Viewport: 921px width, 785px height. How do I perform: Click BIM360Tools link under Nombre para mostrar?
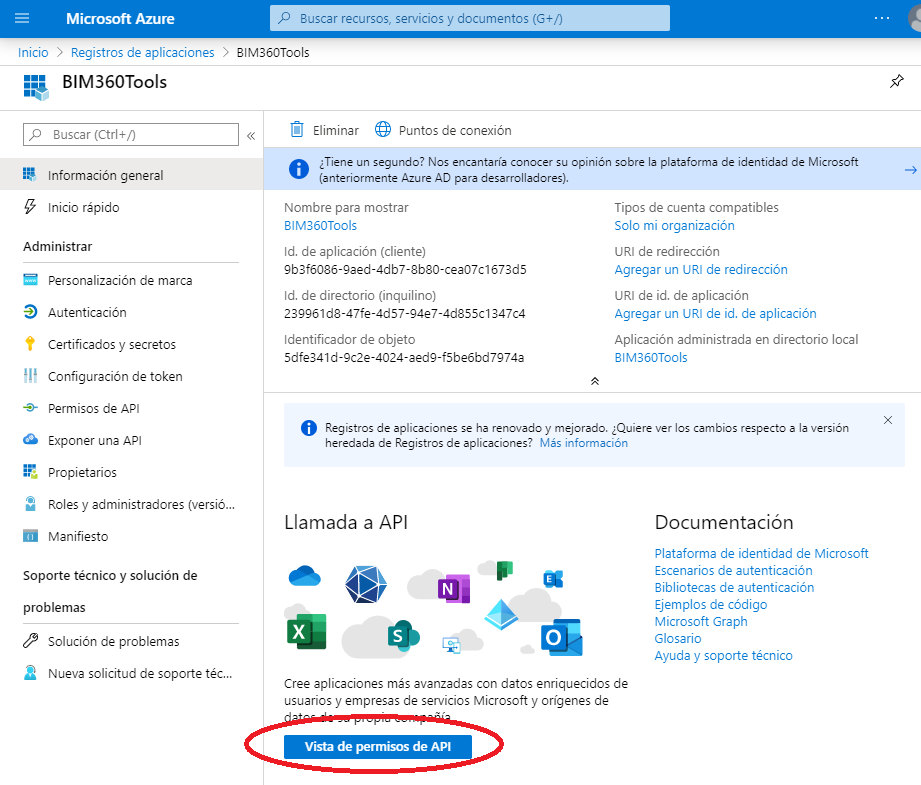click(x=320, y=225)
